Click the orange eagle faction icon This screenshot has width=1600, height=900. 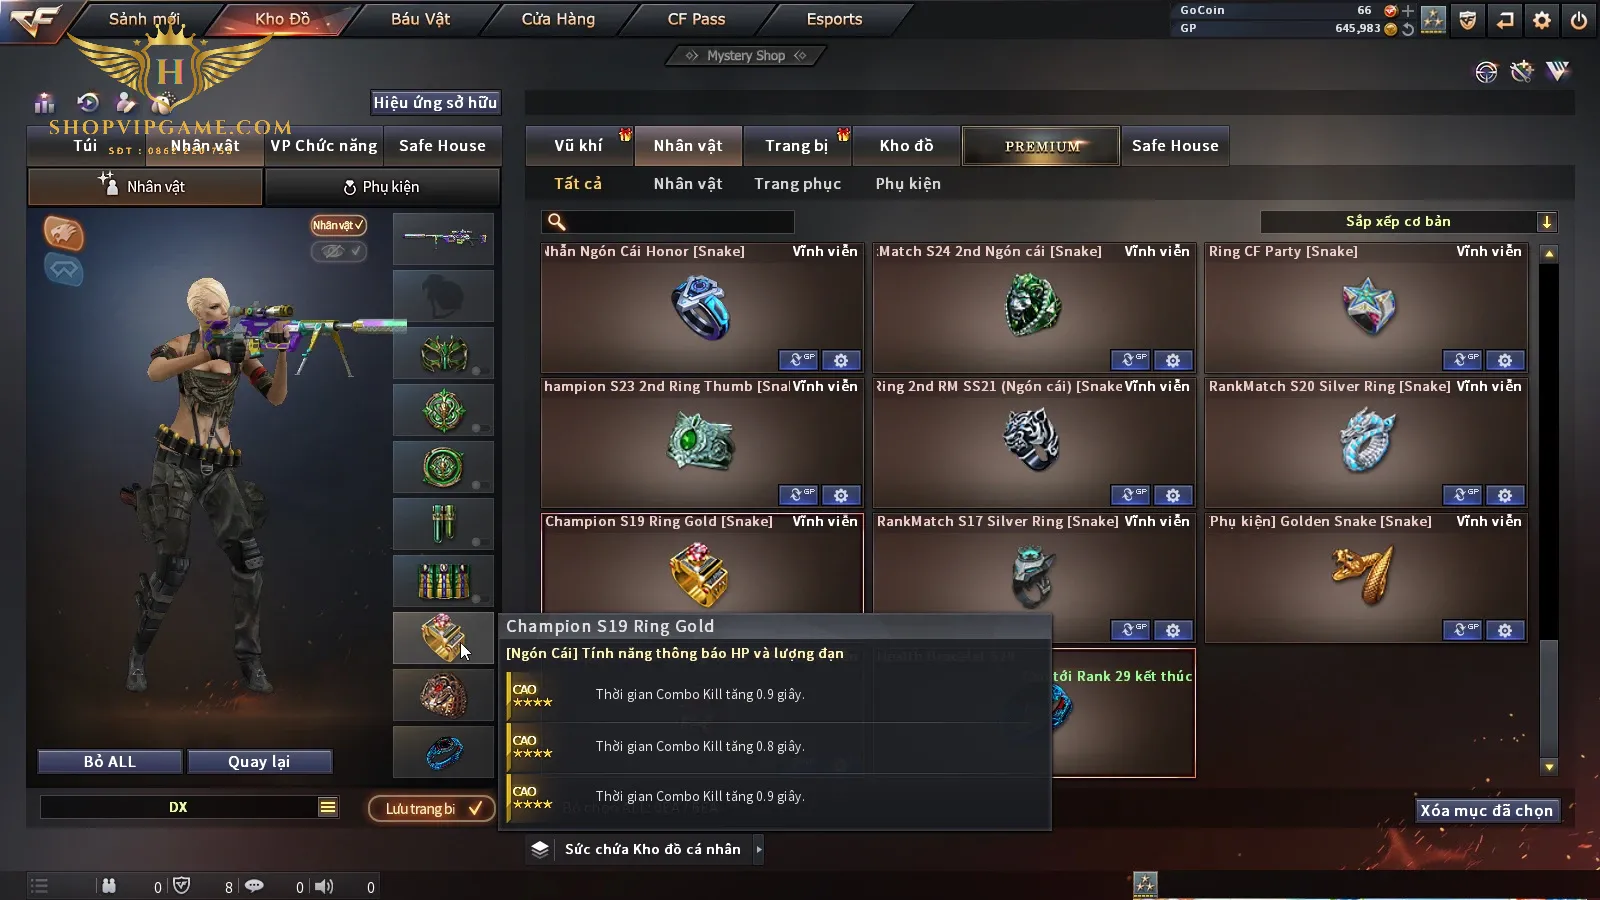coord(63,233)
